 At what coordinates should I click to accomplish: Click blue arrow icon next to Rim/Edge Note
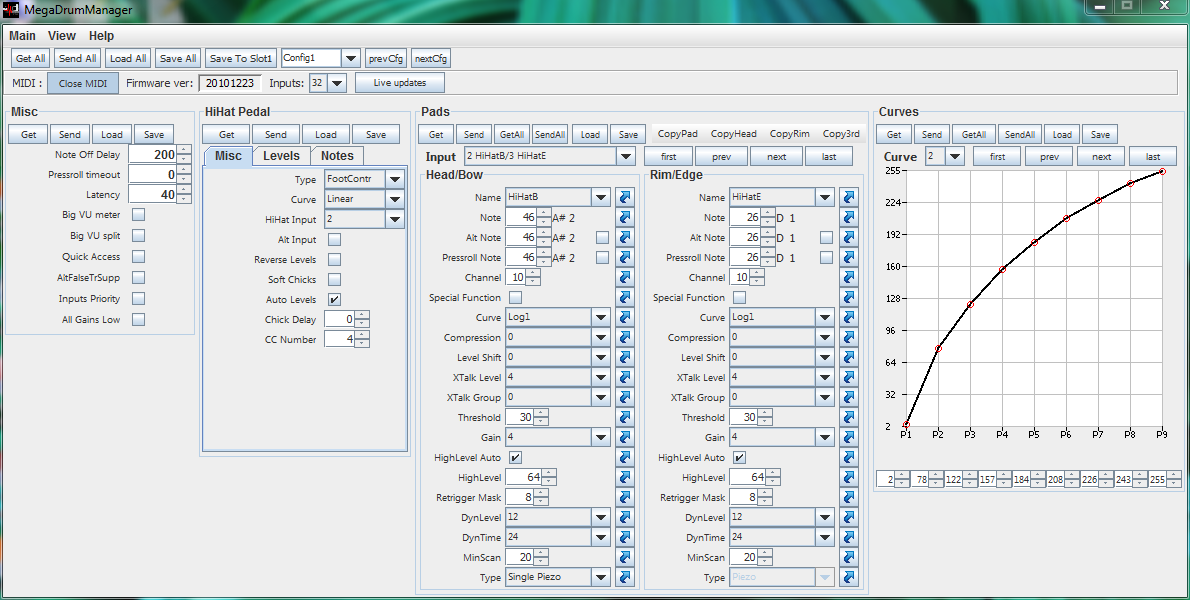pos(849,217)
